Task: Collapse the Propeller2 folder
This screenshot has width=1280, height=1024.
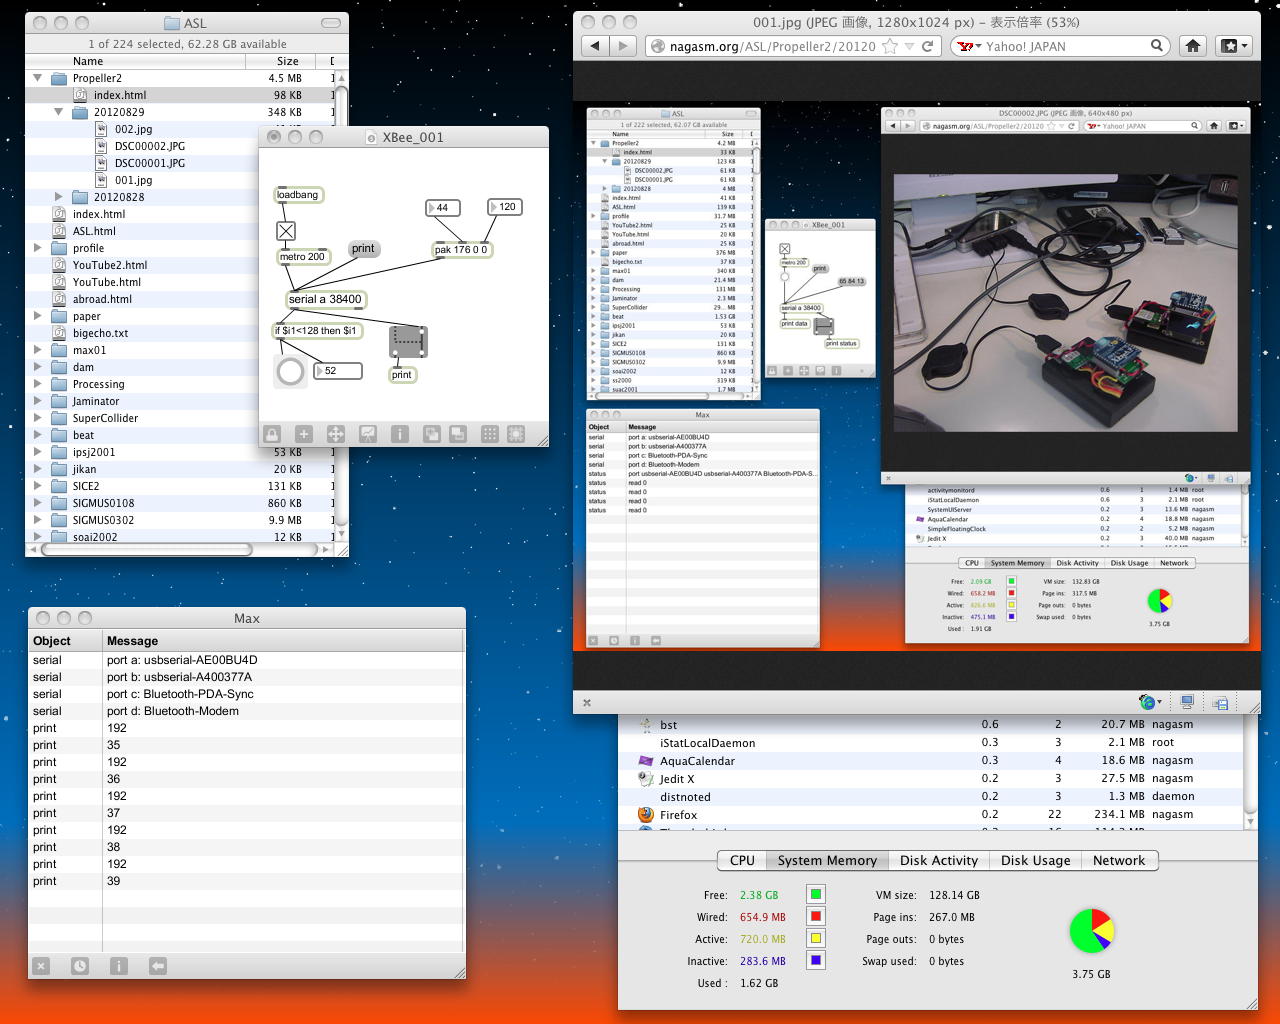Action: 38,78
